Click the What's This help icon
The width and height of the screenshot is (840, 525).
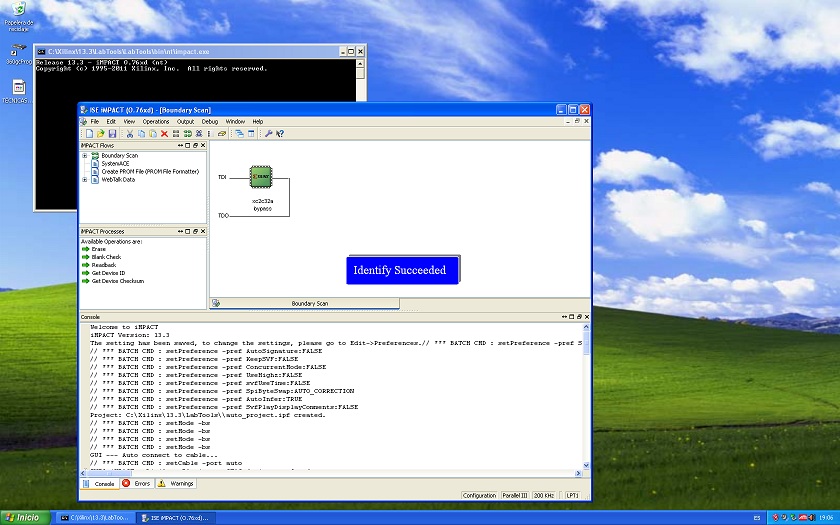(x=280, y=133)
